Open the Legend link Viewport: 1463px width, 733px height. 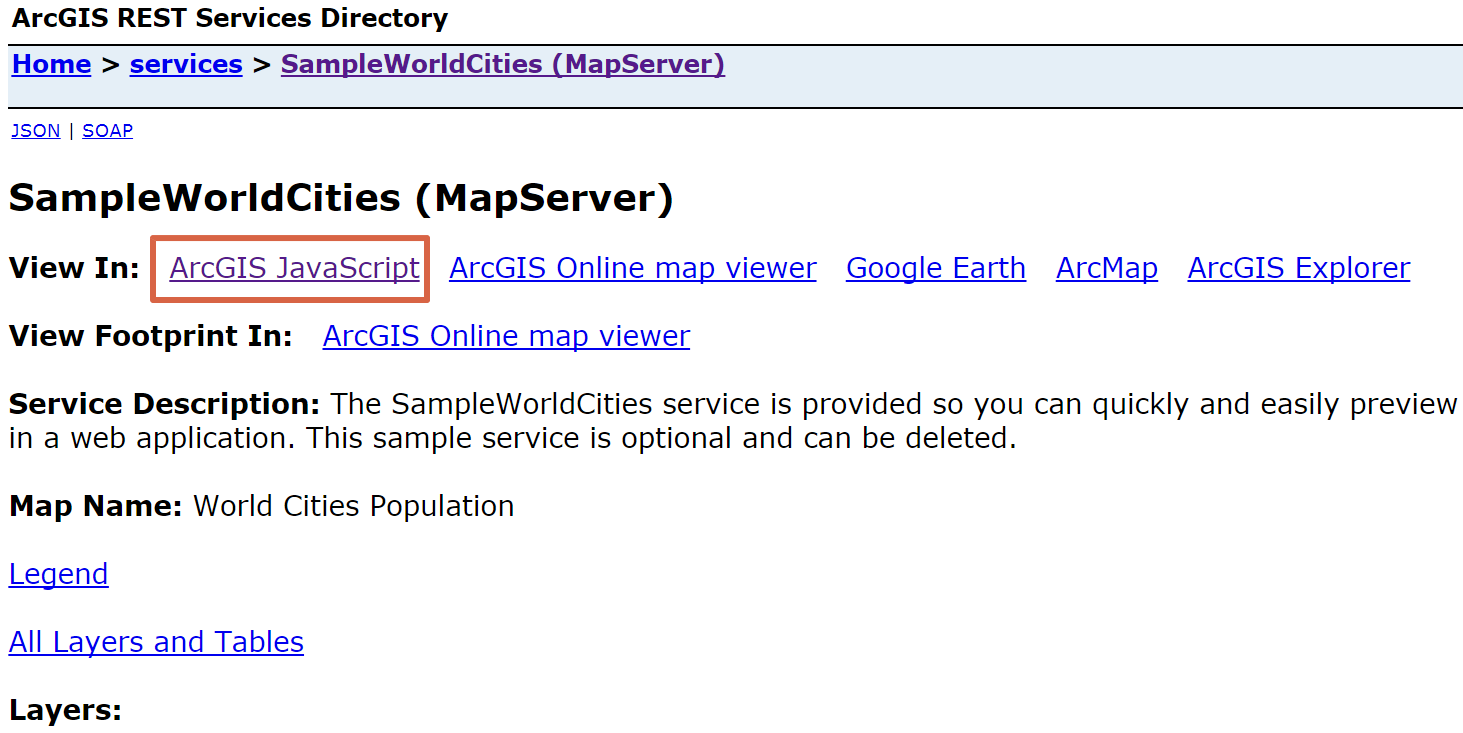pyautogui.click(x=59, y=574)
